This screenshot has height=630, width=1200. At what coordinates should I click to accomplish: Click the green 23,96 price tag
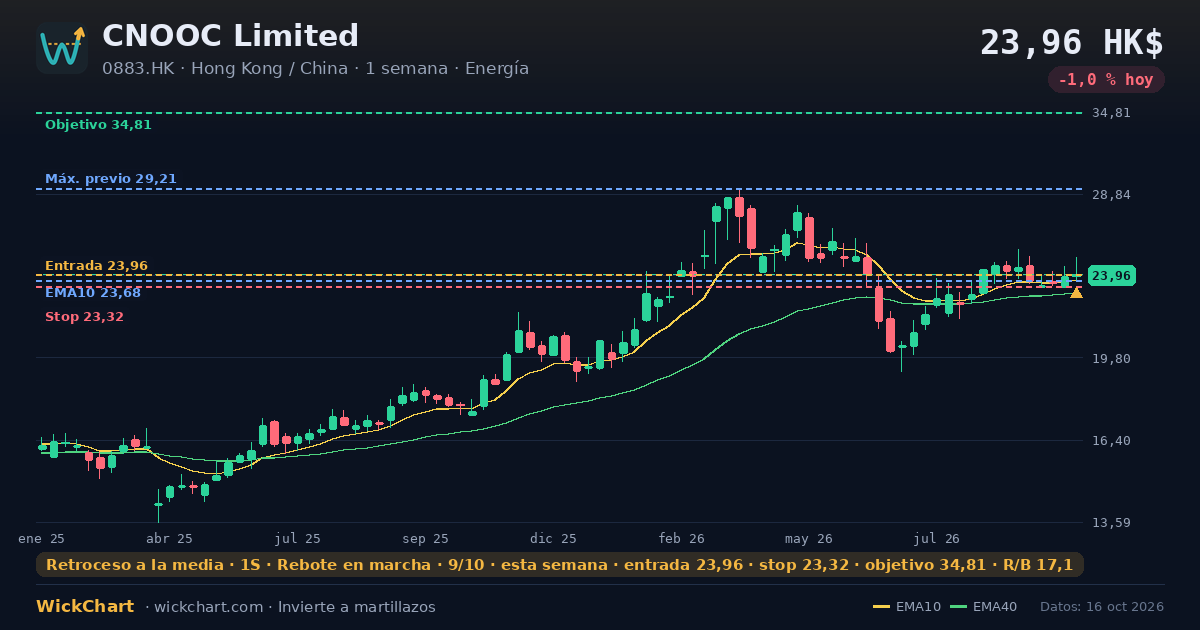coord(1111,276)
